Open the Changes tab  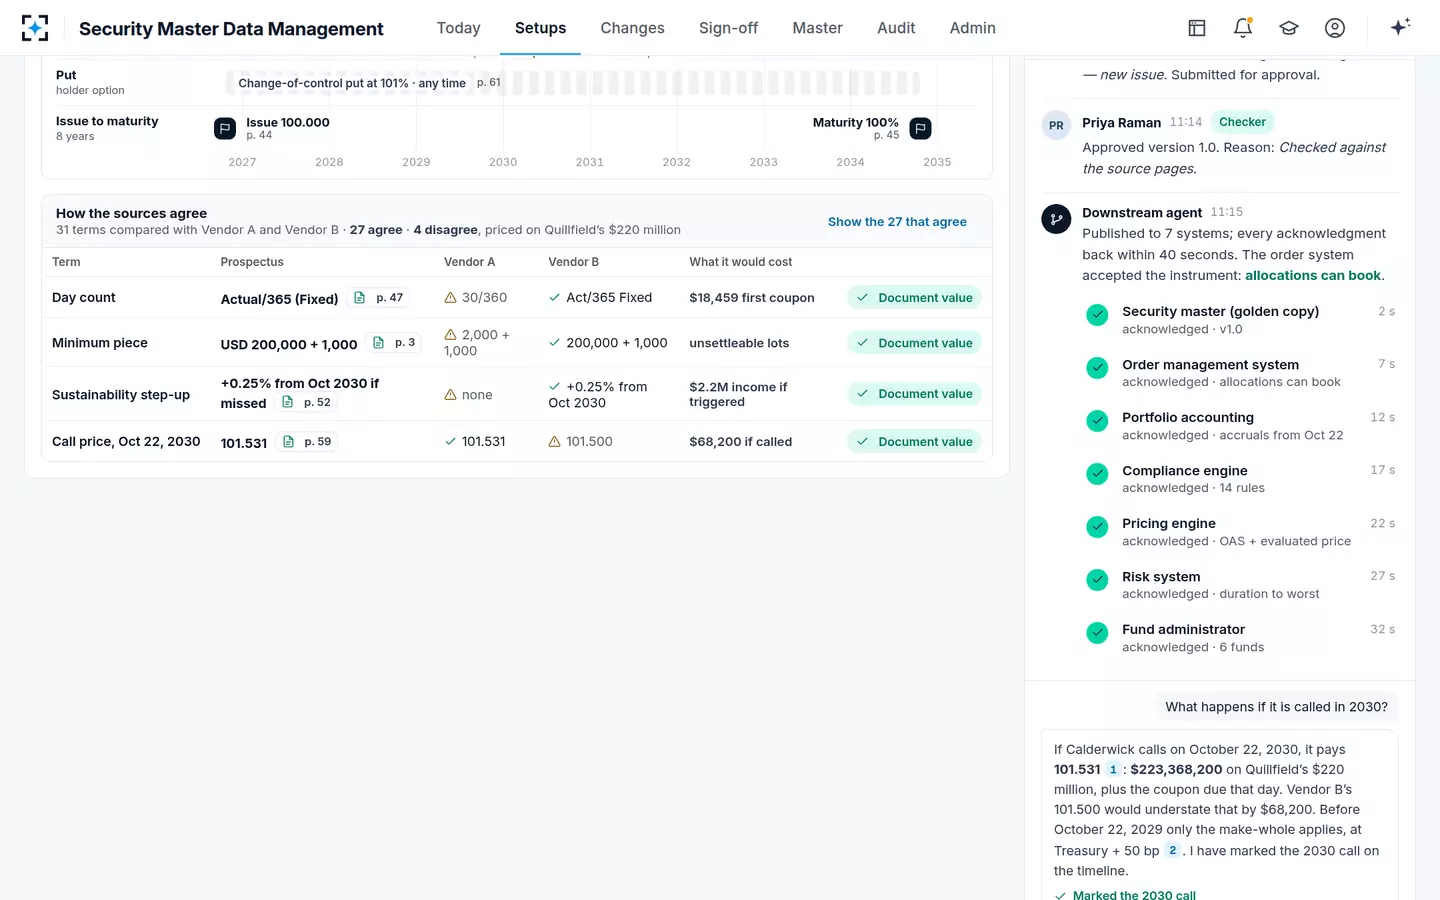pyautogui.click(x=632, y=28)
